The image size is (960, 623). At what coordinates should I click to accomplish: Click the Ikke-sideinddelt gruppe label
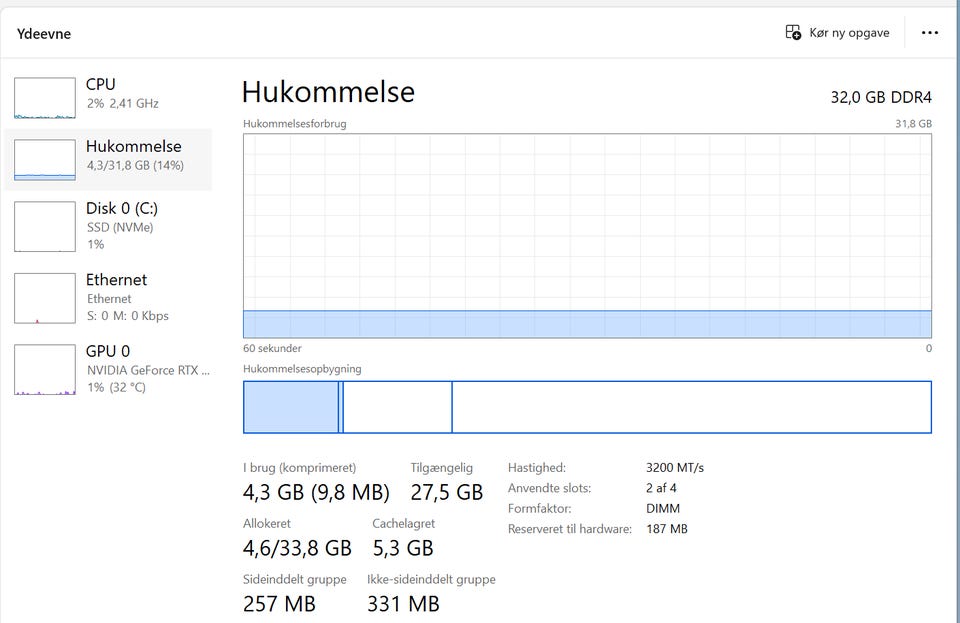[x=432, y=580]
